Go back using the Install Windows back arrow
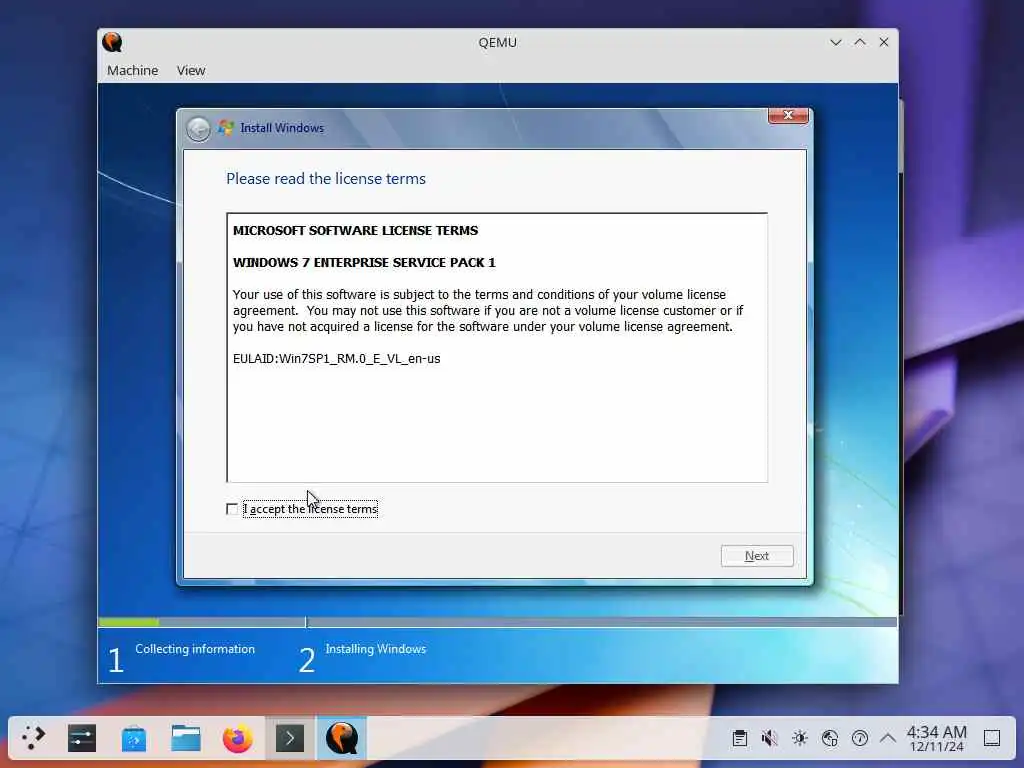This screenshot has width=1024, height=768. [198, 129]
